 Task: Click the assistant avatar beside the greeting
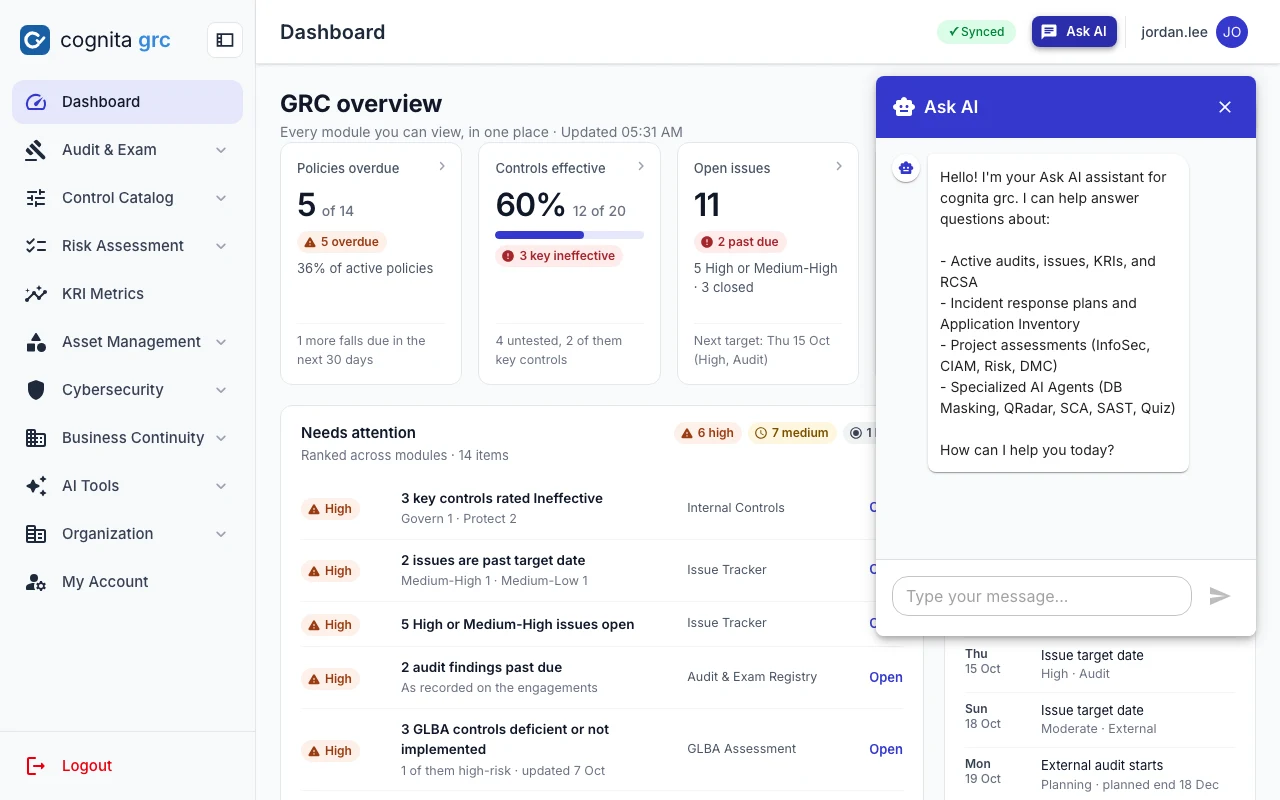coord(906,168)
